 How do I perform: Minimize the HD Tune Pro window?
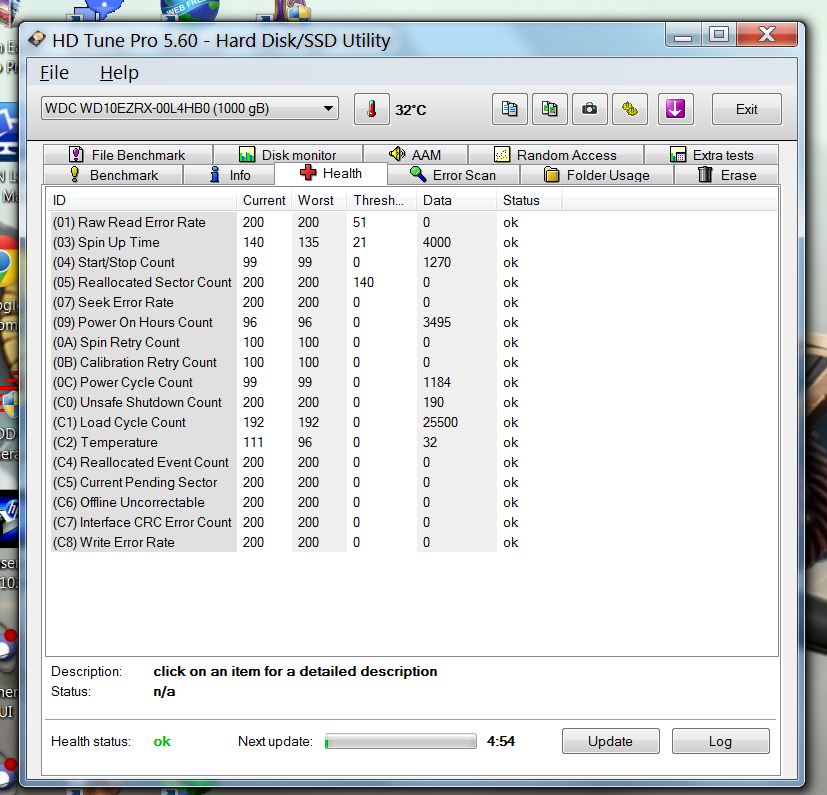683,35
